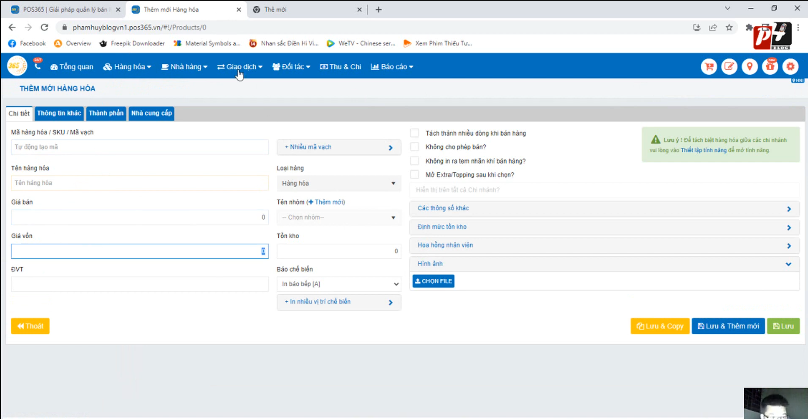
Task: Go back with browser back arrow
Action: point(12,27)
